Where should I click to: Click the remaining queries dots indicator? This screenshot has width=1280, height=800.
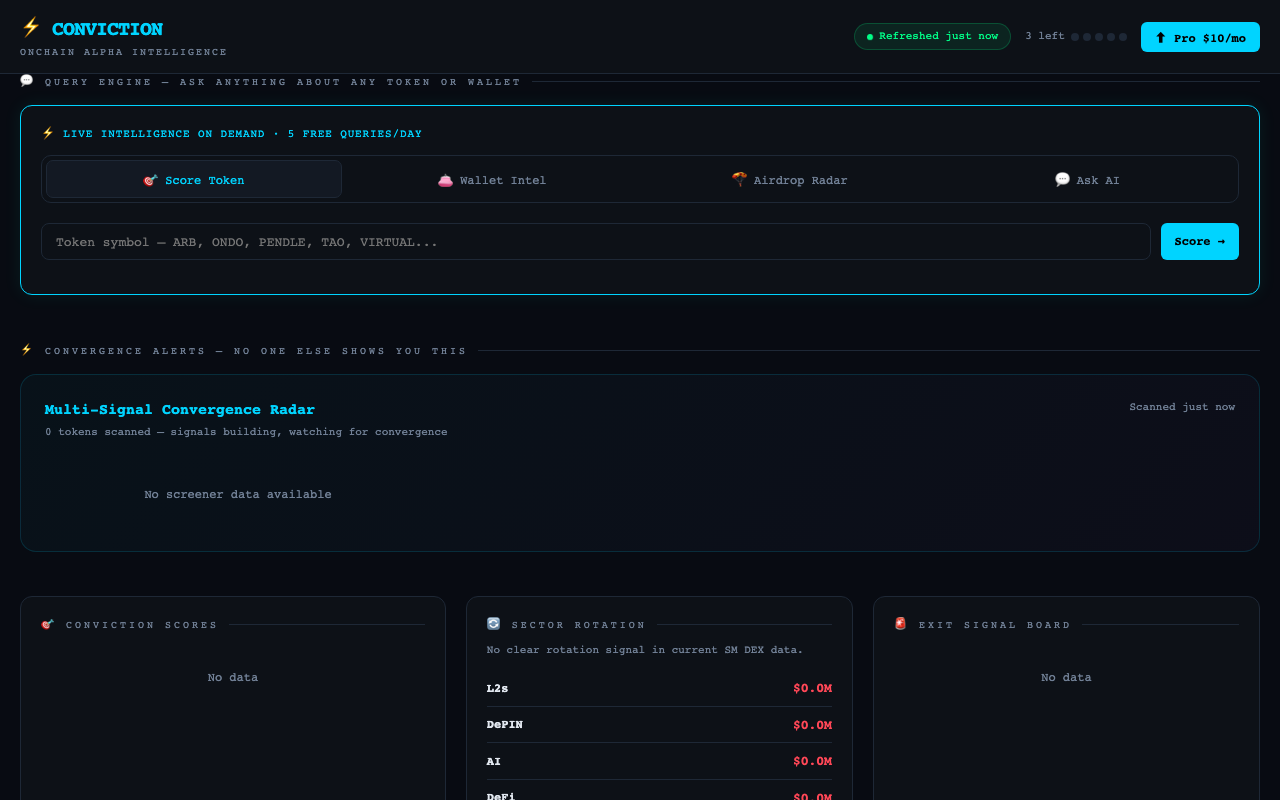point(1099,37)
